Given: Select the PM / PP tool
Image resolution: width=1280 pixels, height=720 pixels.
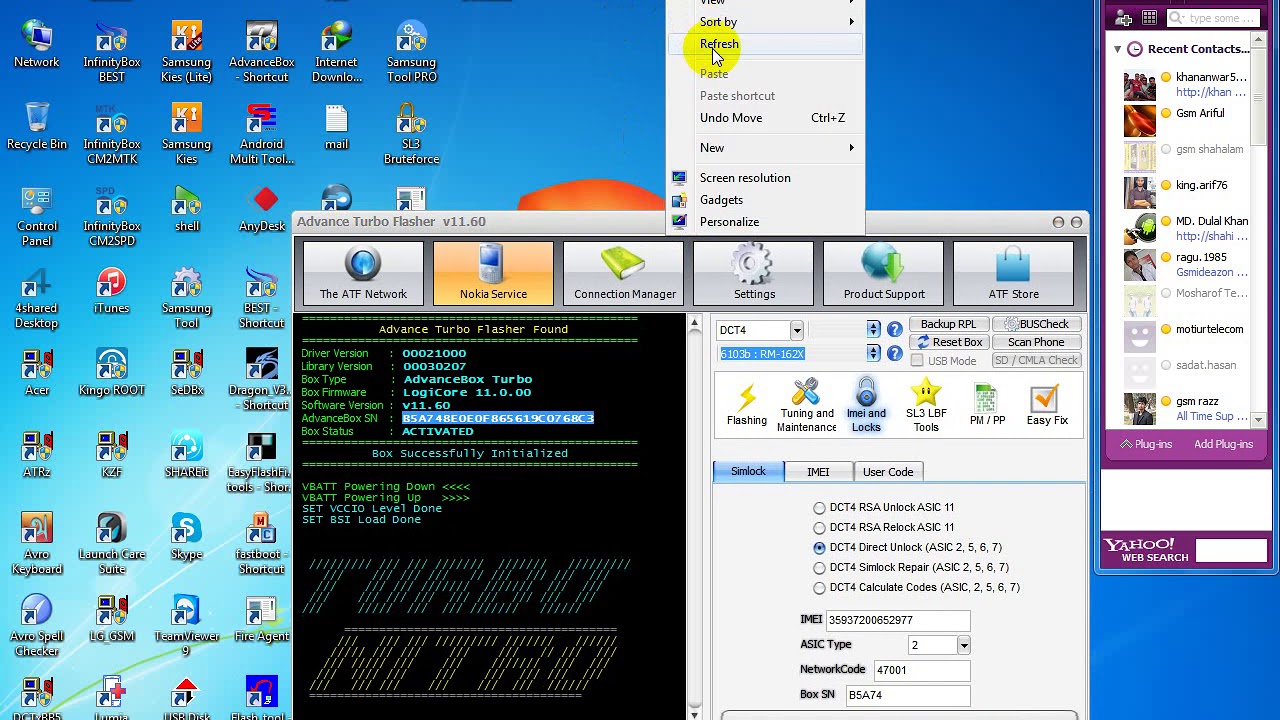Looking at the screenshot, I should click(x=987, y=405).
